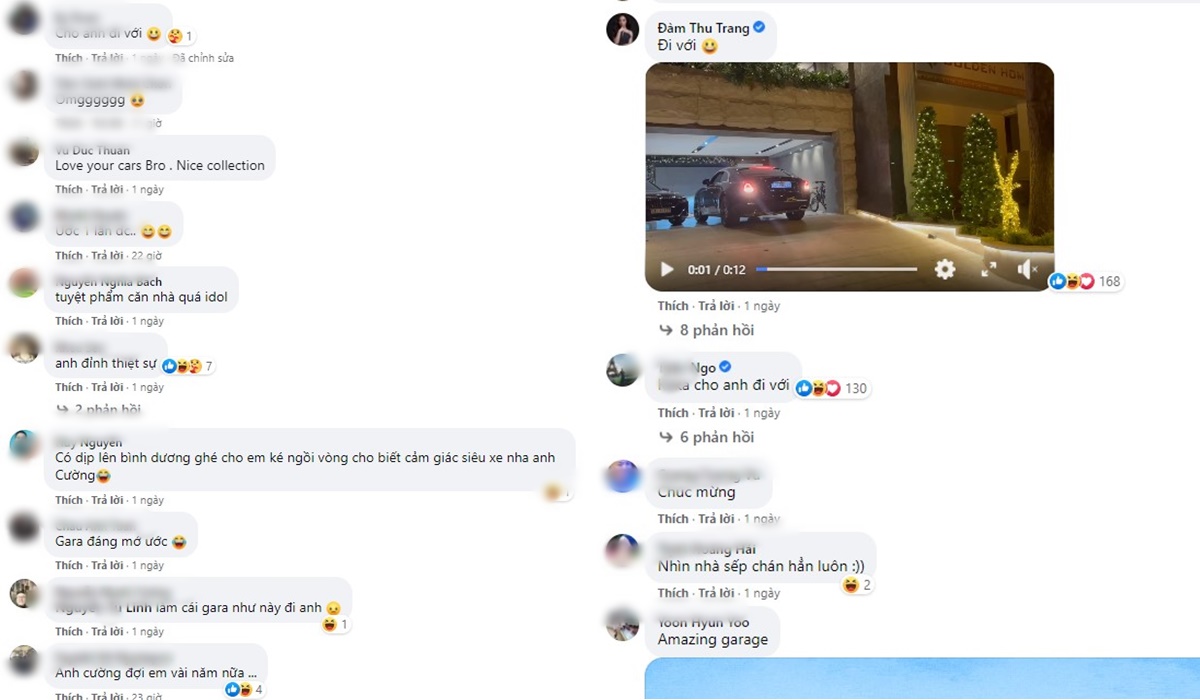View the 168 reactions on video comment

click(1086, 282)
